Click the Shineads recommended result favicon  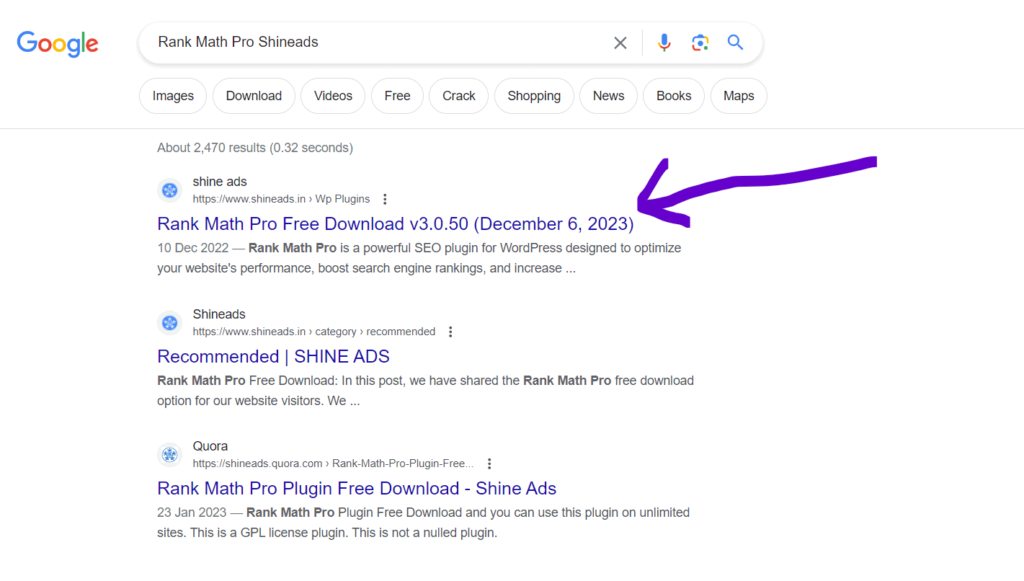[170, 322]
